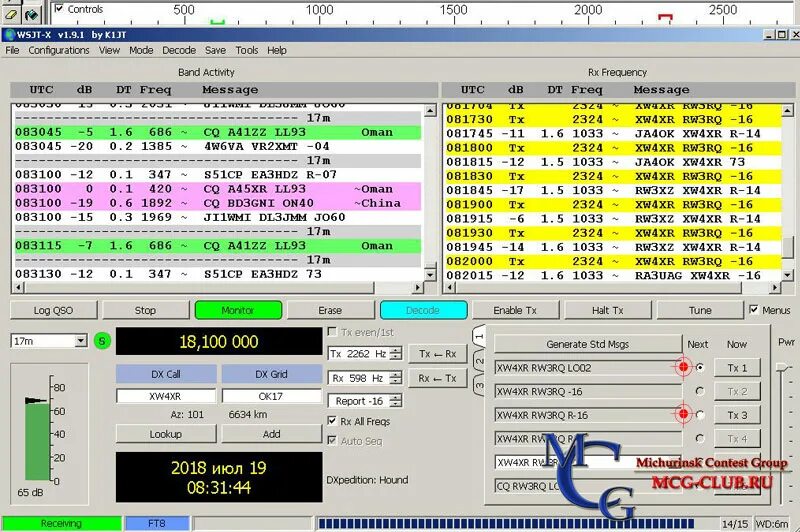The height and width of the screenshot is (532, 800).
Task: Click the Lookup button
Action: pyautogui.click(x=166, y=434)
